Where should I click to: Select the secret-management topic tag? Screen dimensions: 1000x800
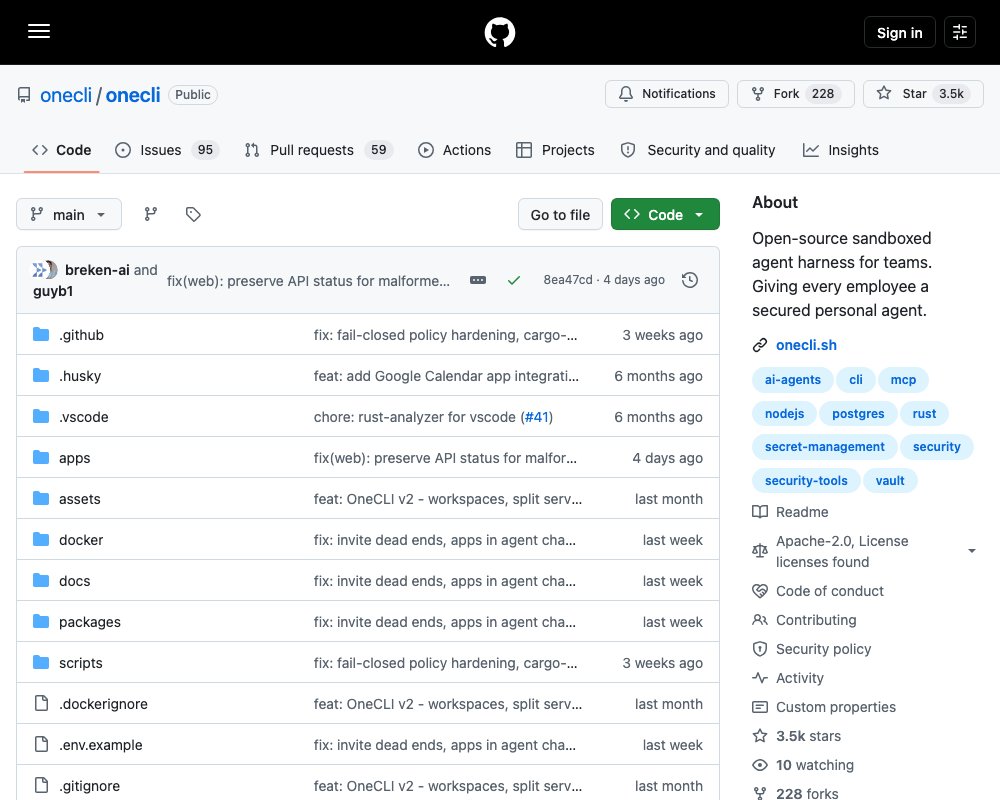click(825, 447)
